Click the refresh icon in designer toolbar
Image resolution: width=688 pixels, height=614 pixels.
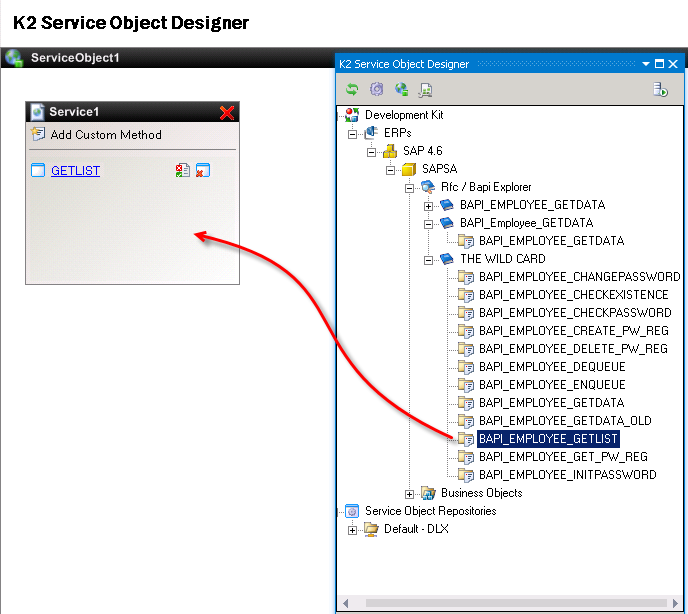tap(352, 90)
